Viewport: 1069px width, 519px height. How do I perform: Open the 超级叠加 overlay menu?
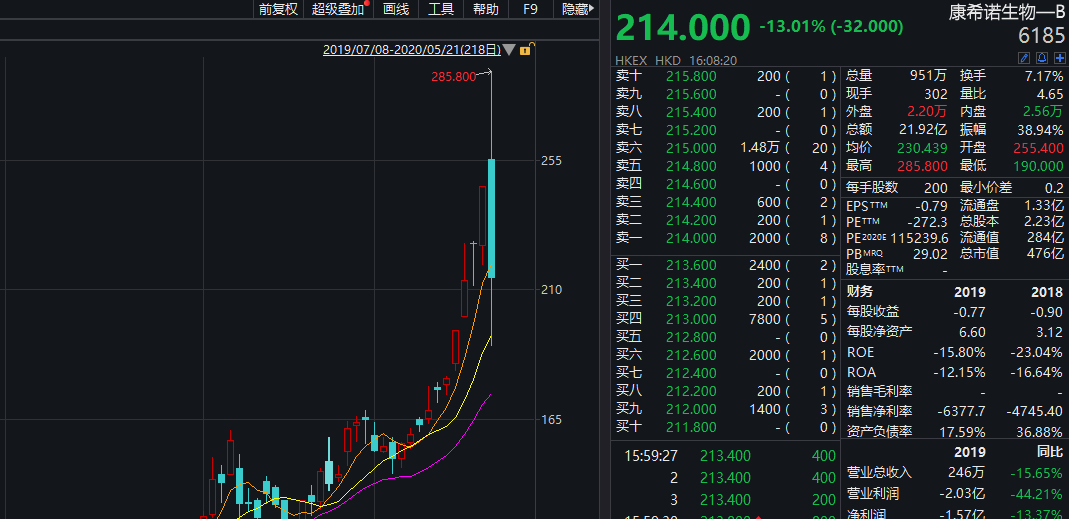click(x=339, y=9)
